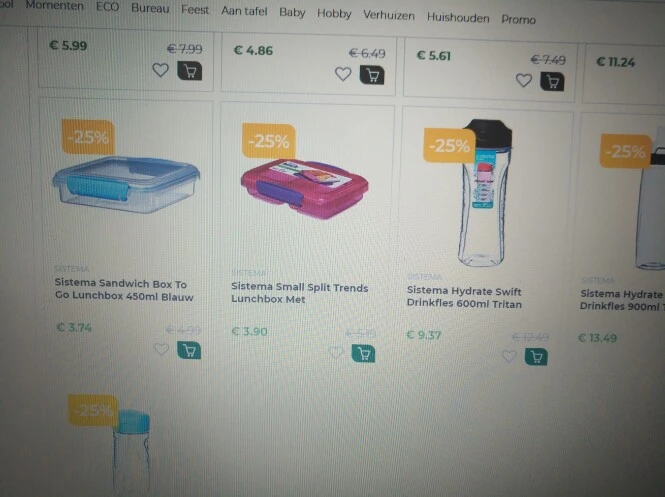The width and height of the screenshot is (665, 497).
Task: Open the Bureau menu category
Action: 150,8
